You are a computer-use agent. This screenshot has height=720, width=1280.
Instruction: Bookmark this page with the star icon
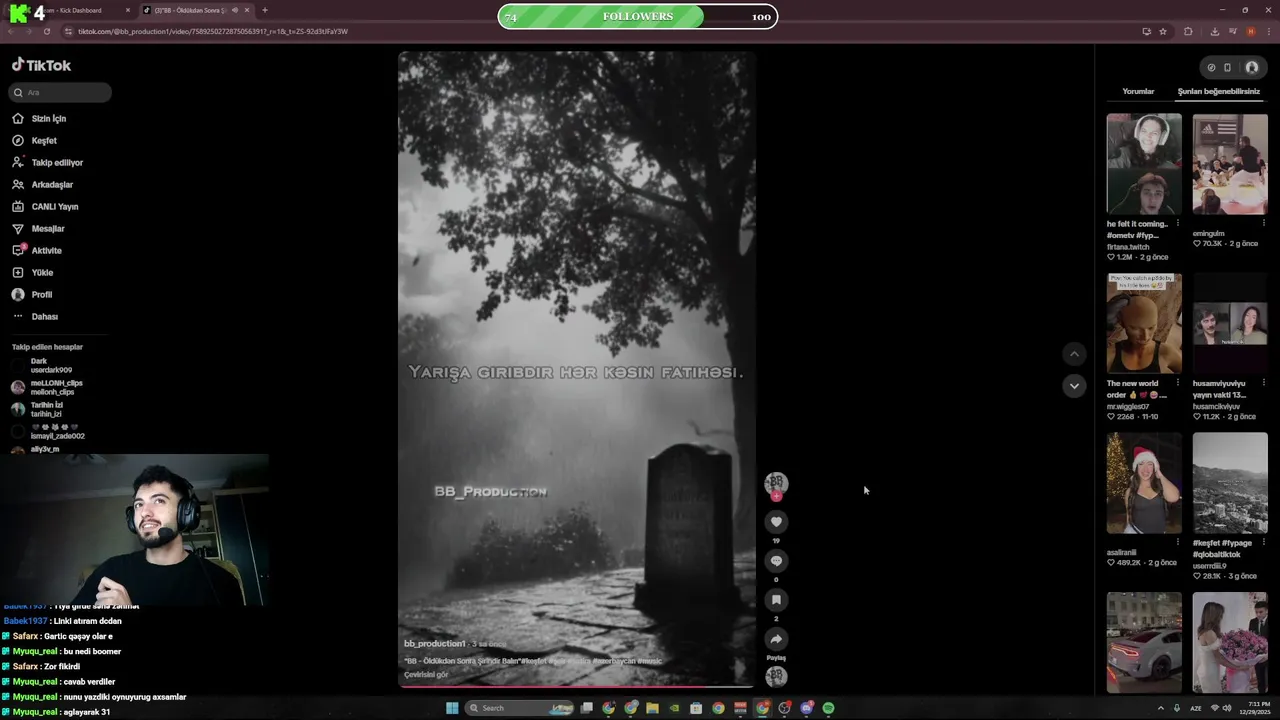point(1163,31)
